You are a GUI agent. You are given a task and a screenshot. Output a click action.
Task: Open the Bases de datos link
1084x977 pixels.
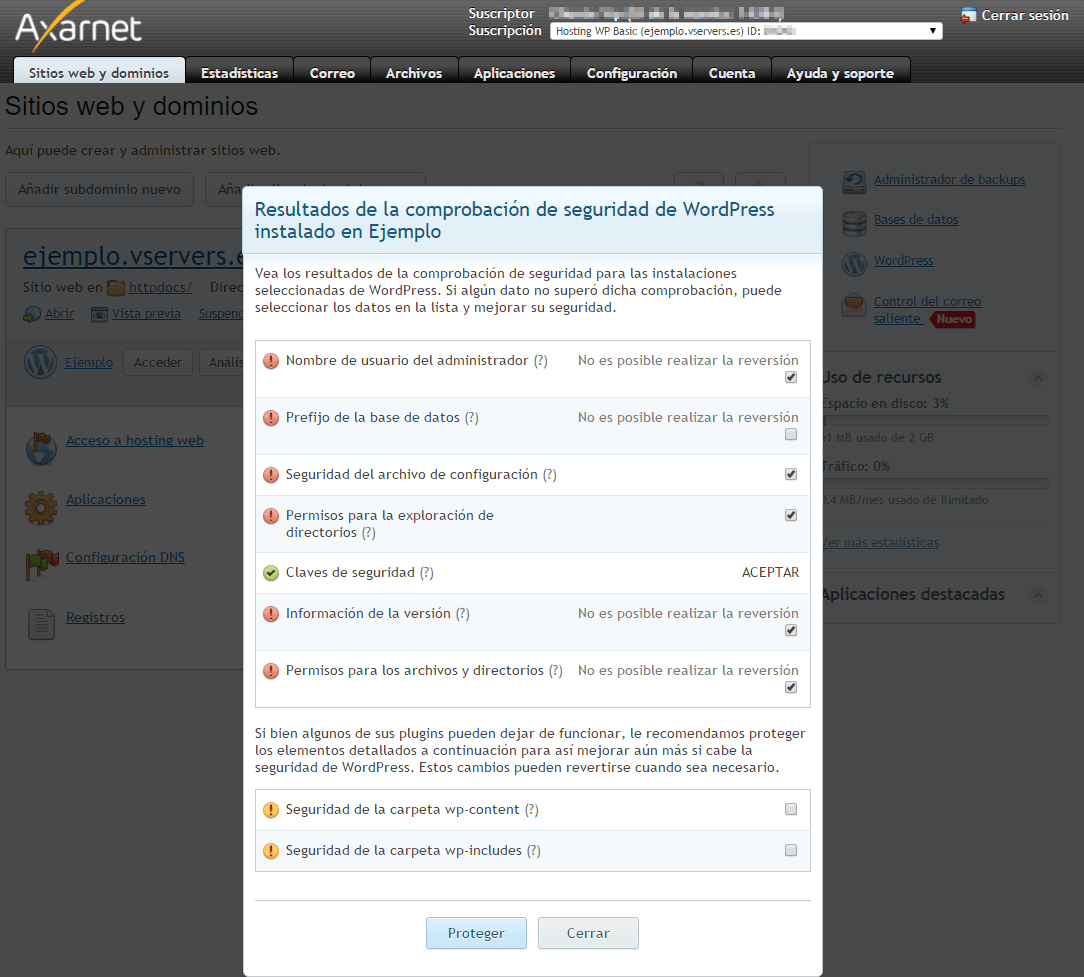click(x=916, y=220)
